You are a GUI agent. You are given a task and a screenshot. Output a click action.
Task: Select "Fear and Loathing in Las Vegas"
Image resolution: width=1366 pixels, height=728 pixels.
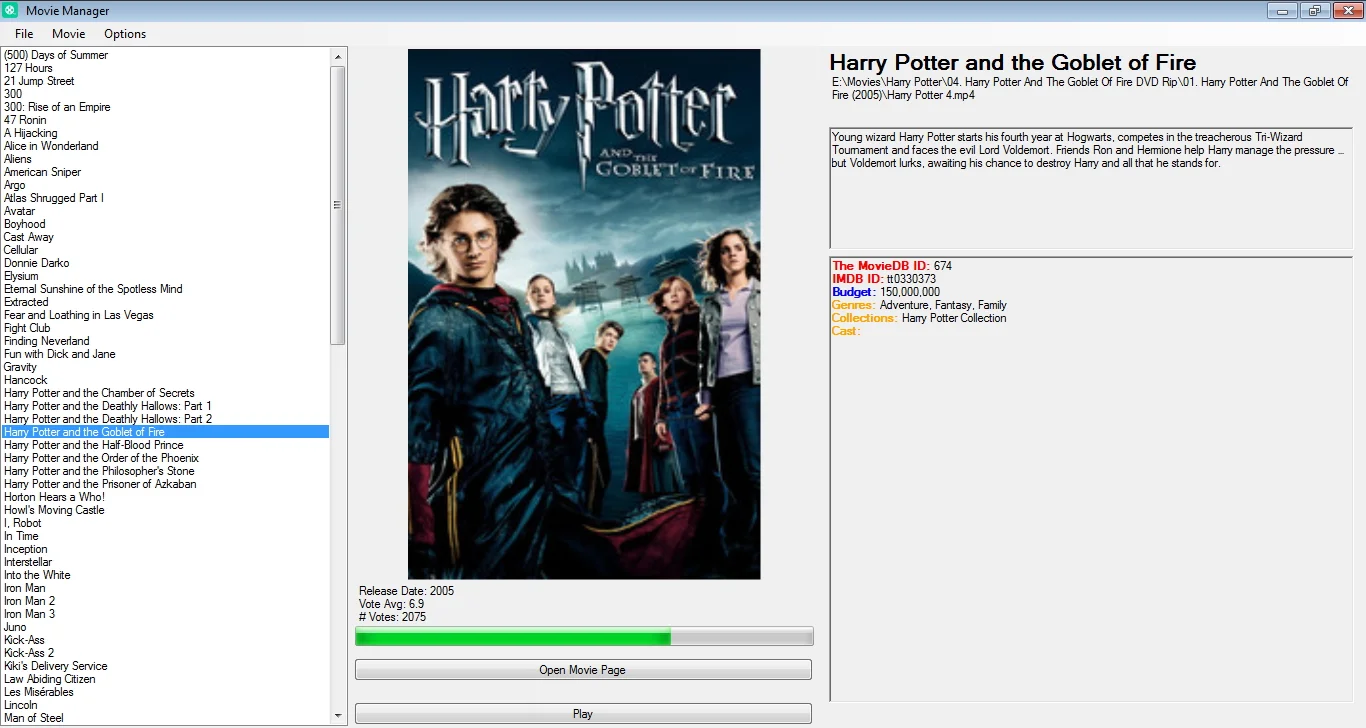coord(165,315)
